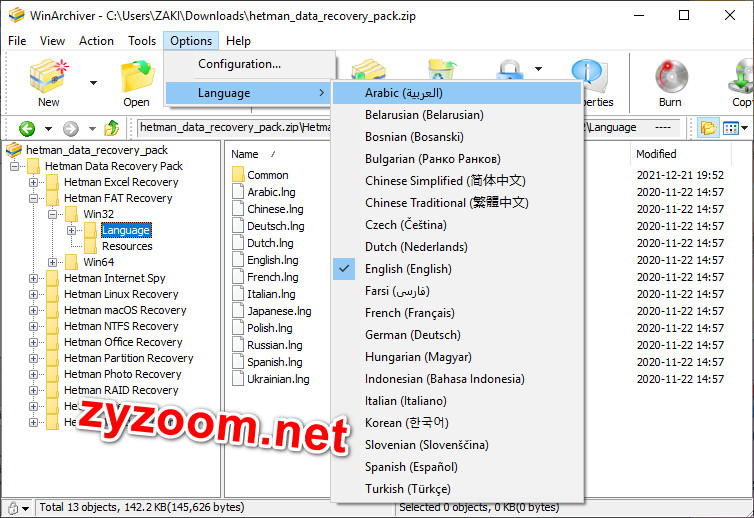Open the Tools menu

pos(142,41)
